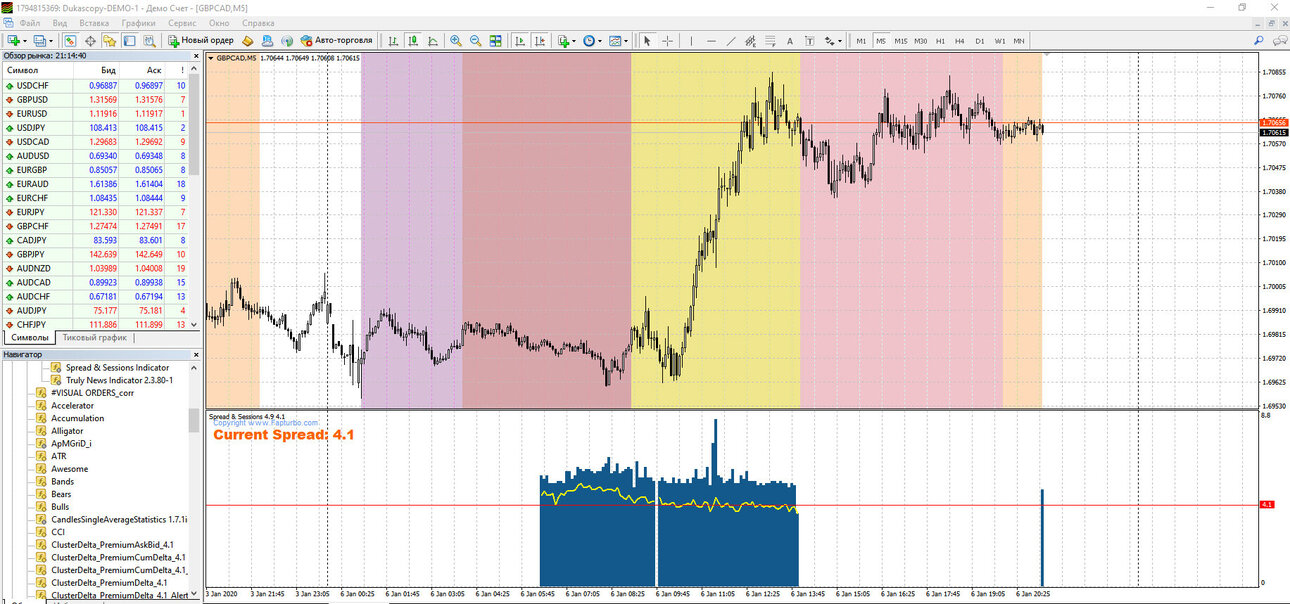Screen dimensions: 1290x604
Task: Switch to the Тиковый график tab
Action: (x=95, y=337)
